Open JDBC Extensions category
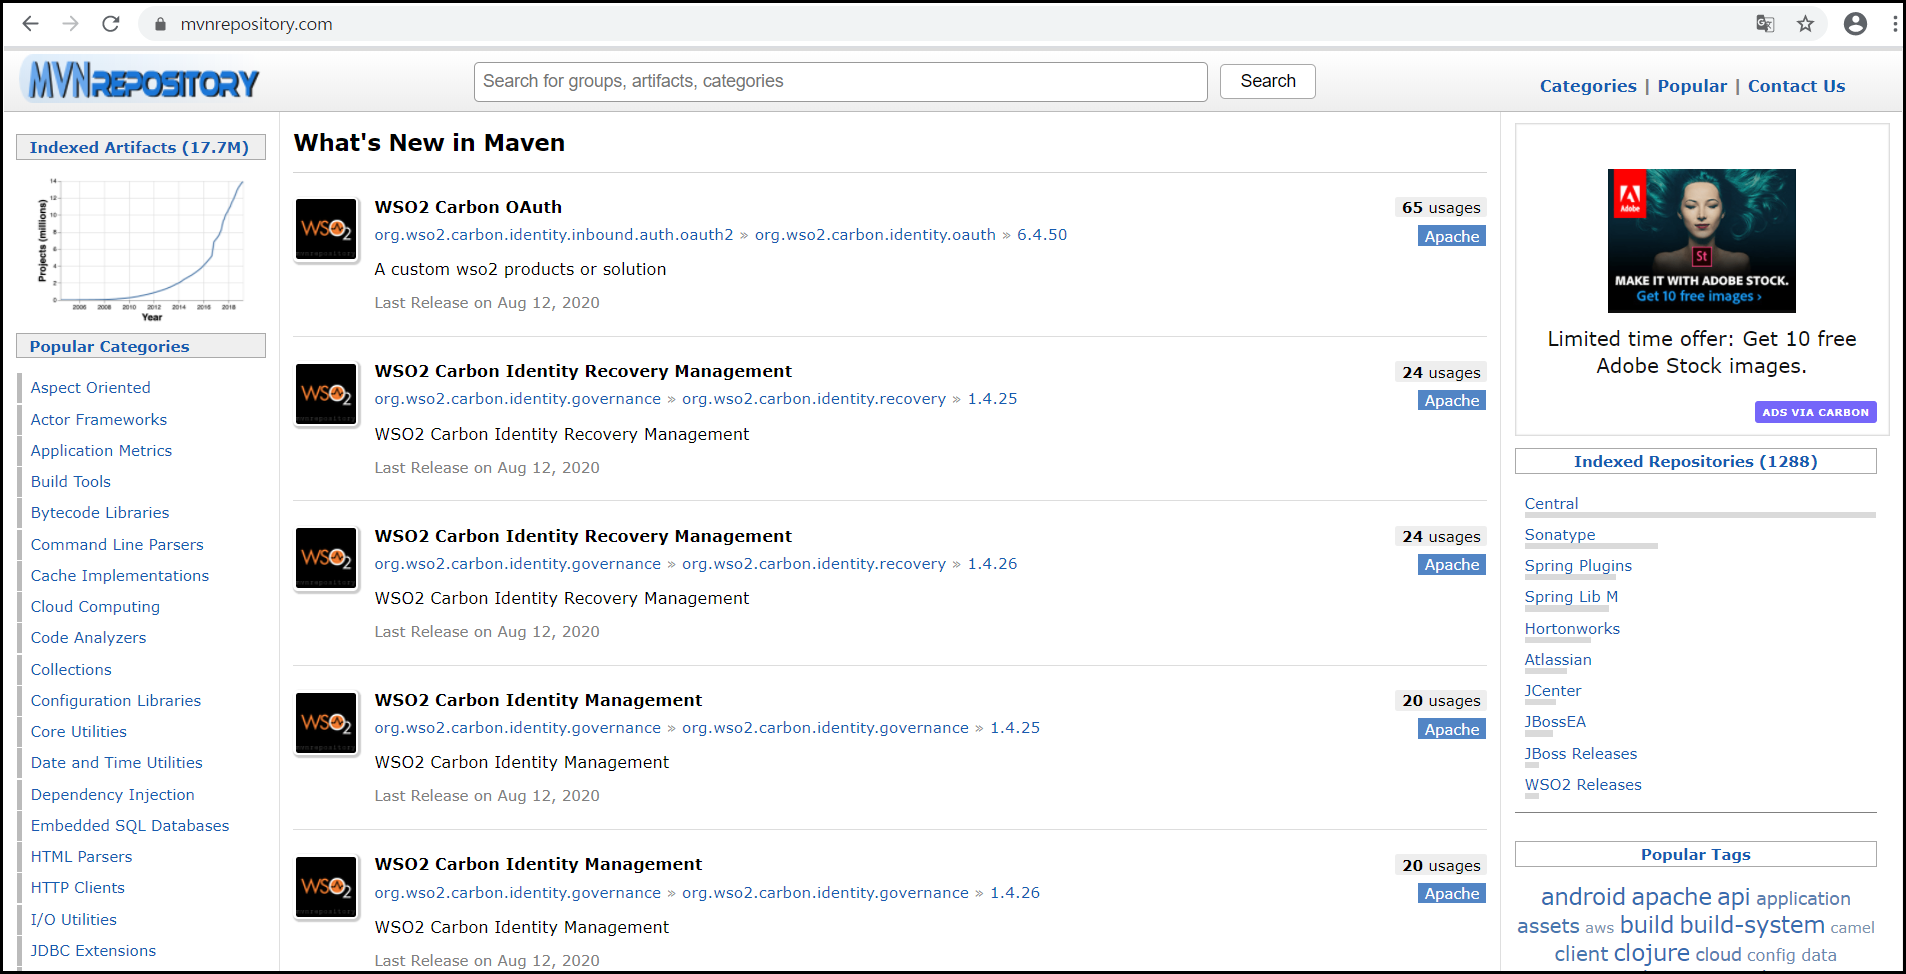The width and height of the screenshot is (1906, 974). click(93, 951)
